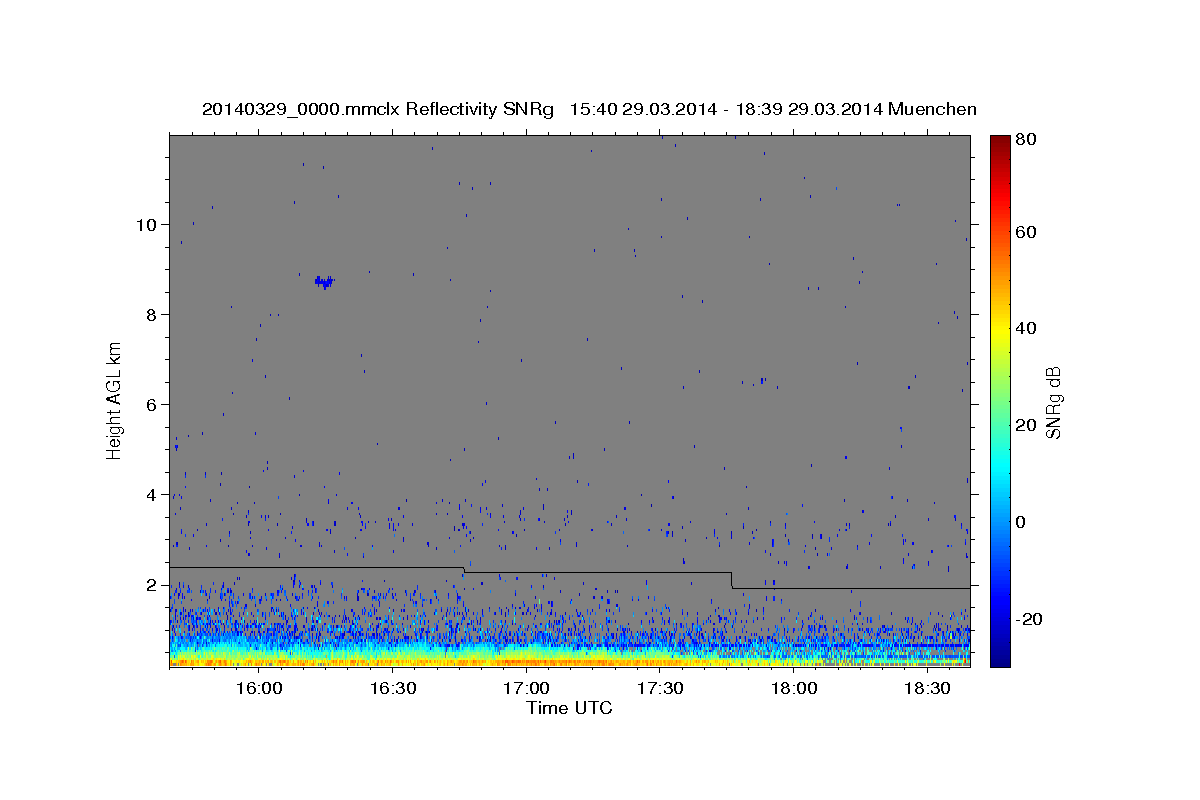The width and height of the screenshot is (1200, 800).
Task: Click the 16:00 time tick label
Action: point(259,689)
